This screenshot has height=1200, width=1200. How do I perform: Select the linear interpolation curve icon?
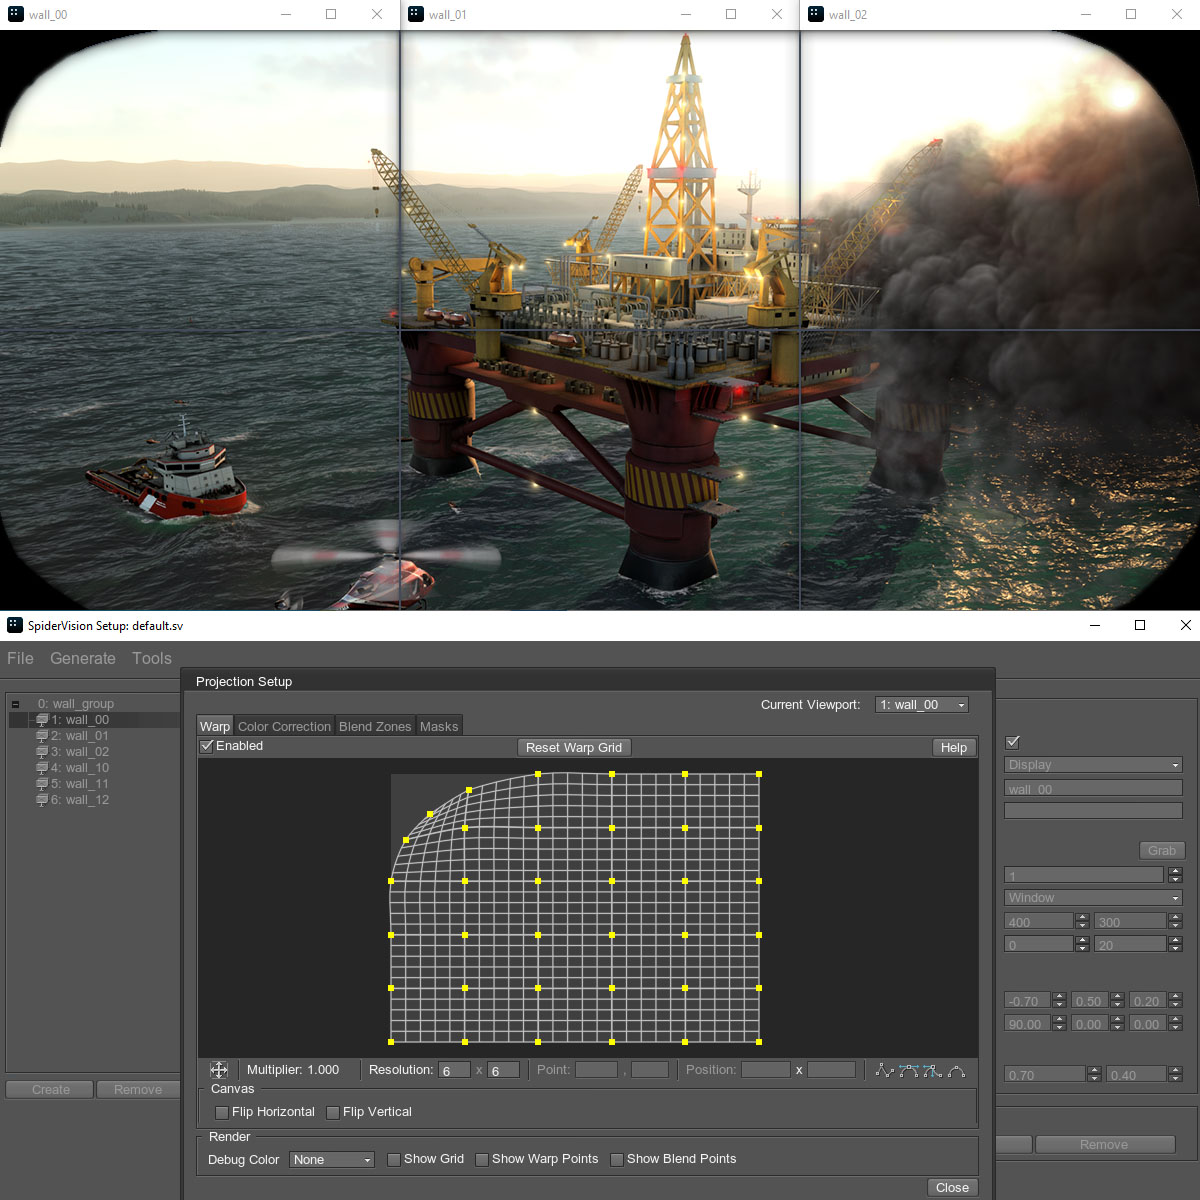click(x=884, y=1071)
